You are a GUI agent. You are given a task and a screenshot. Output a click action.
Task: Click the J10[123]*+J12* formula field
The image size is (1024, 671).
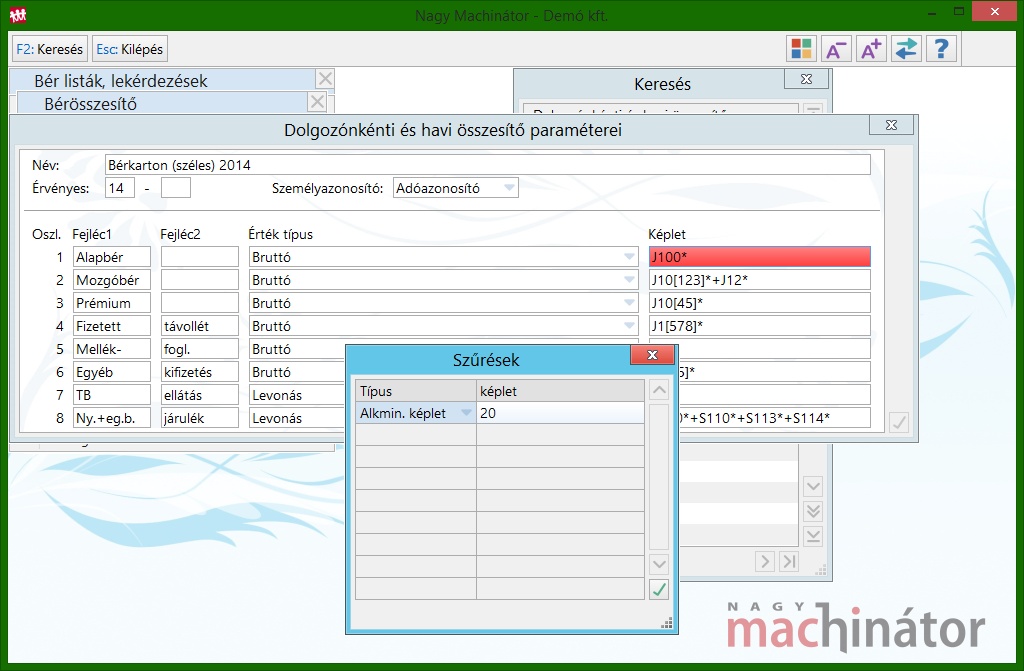point(760,280)
